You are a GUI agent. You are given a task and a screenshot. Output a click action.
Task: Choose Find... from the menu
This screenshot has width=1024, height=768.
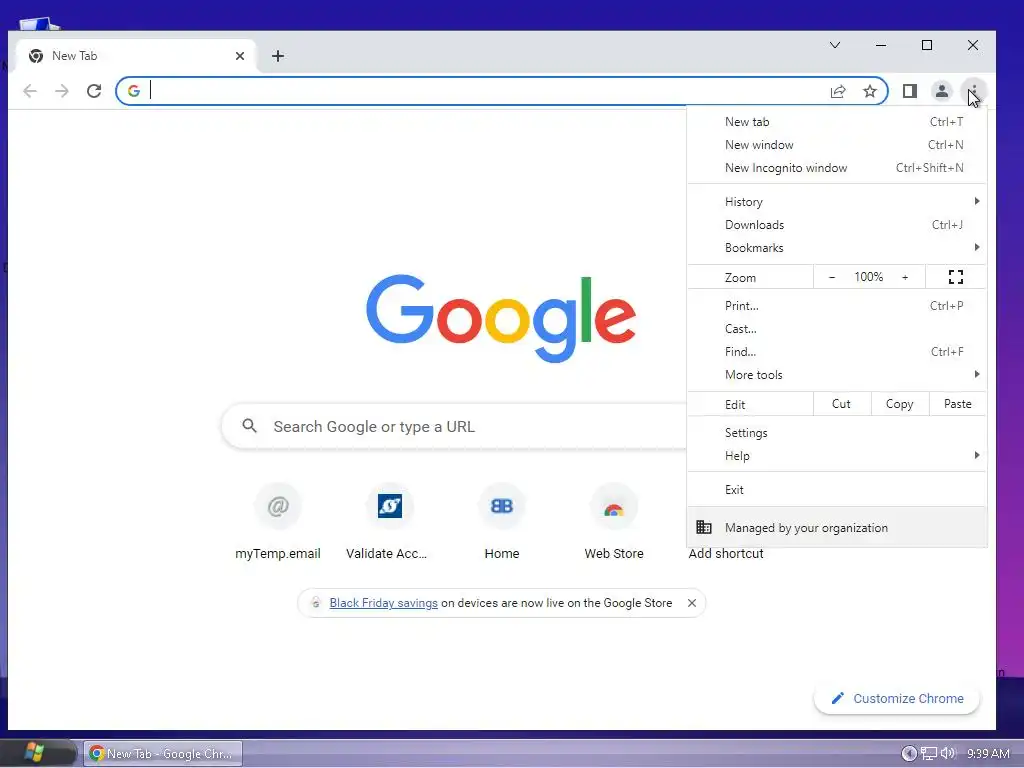[837, 351]
